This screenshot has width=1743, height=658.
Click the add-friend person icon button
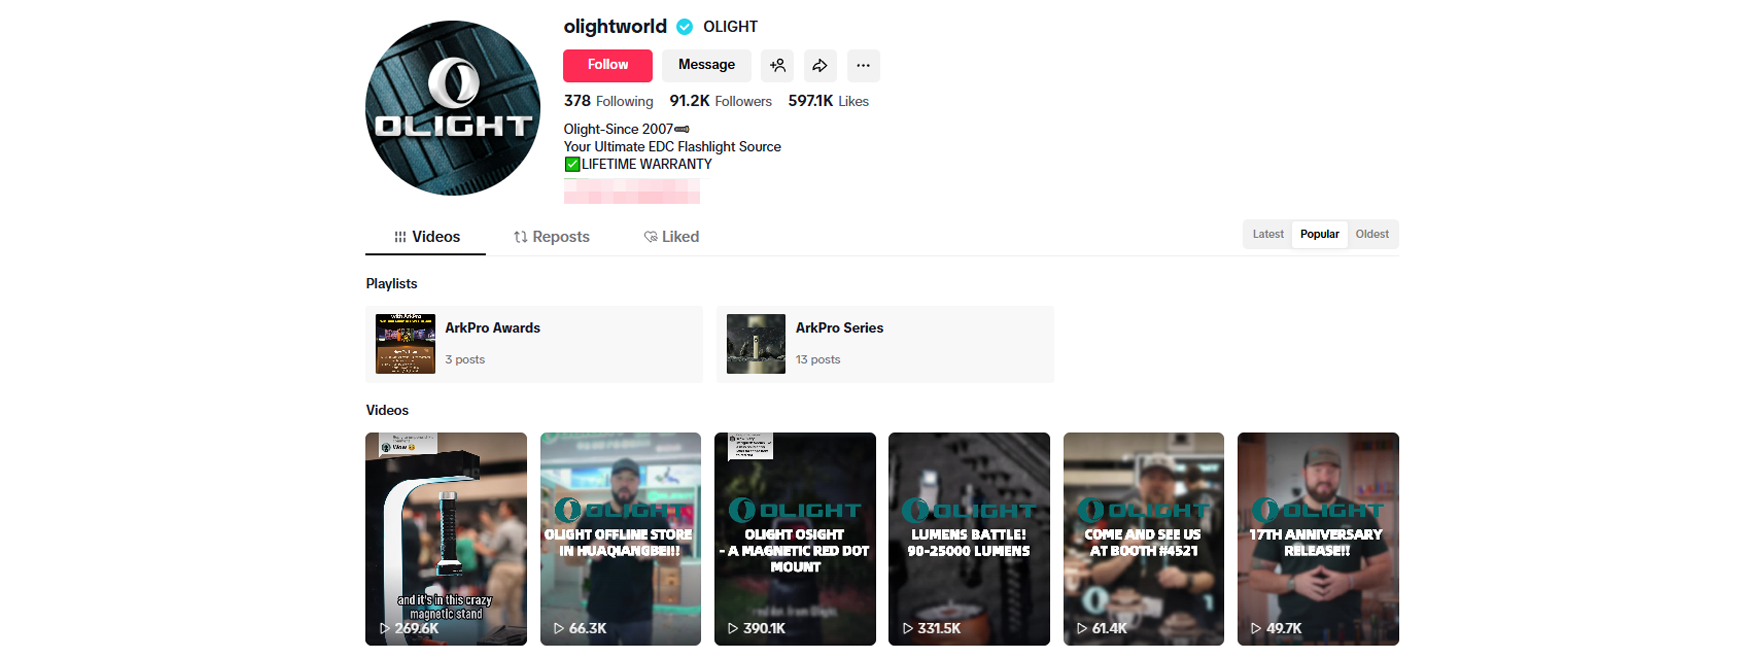coord(777,66)
